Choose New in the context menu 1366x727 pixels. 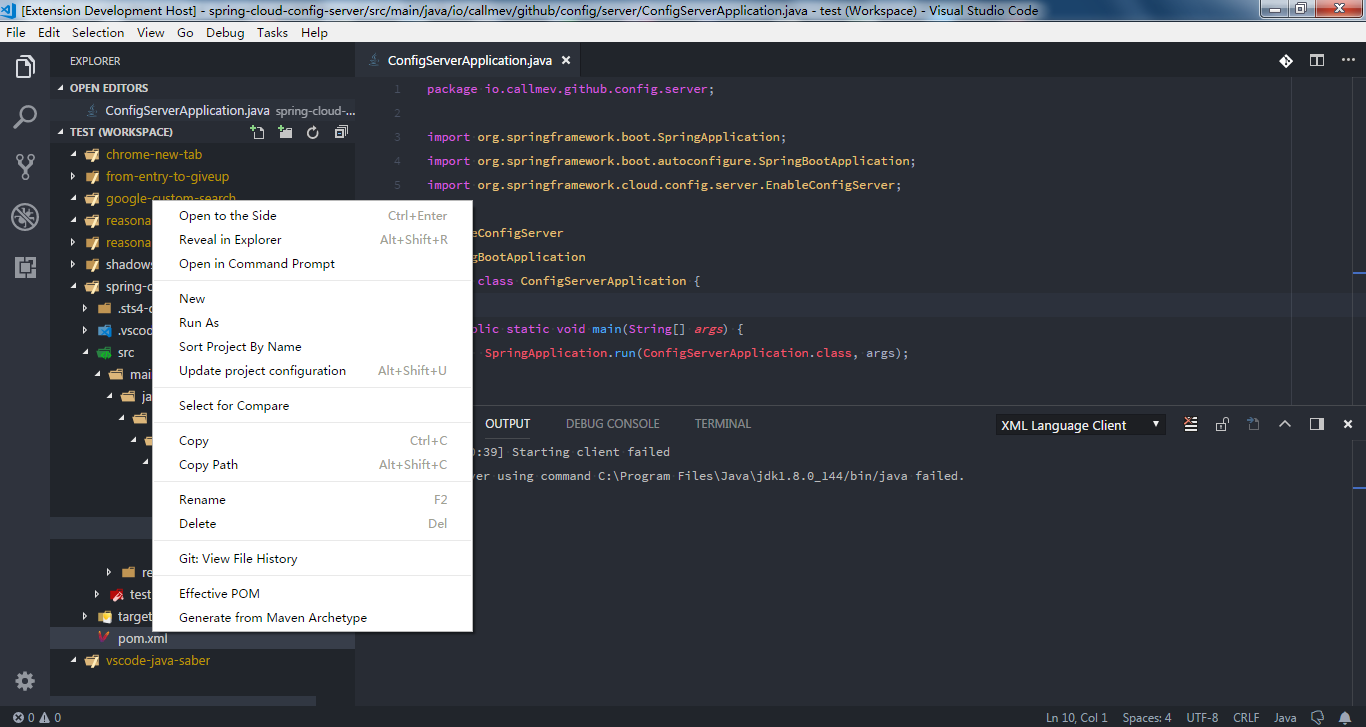pyautogui.click(x=312, y=298)
